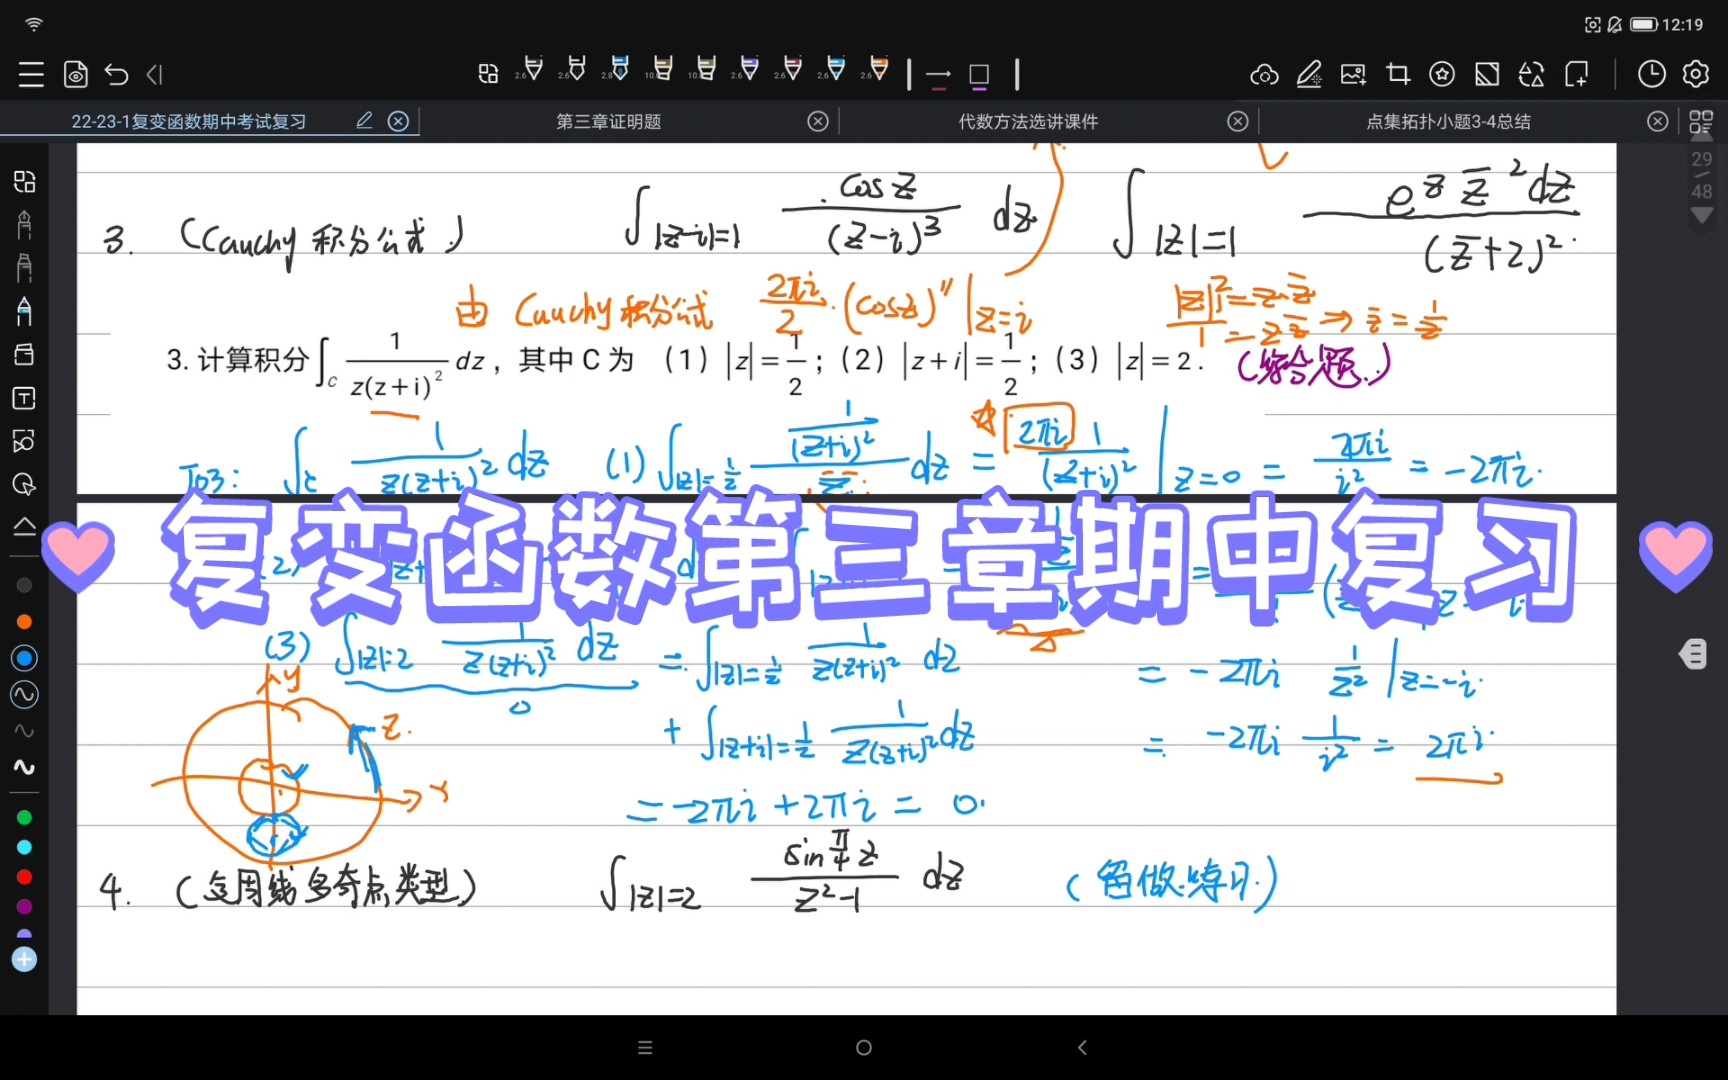Choose the medium stroke thickness wave
This screenshot has width=1728, height=1080.
click(24, 694)
